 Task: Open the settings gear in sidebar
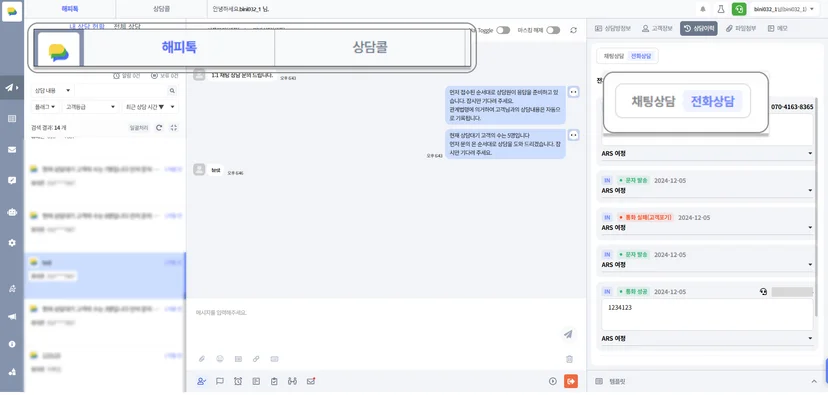12,243
